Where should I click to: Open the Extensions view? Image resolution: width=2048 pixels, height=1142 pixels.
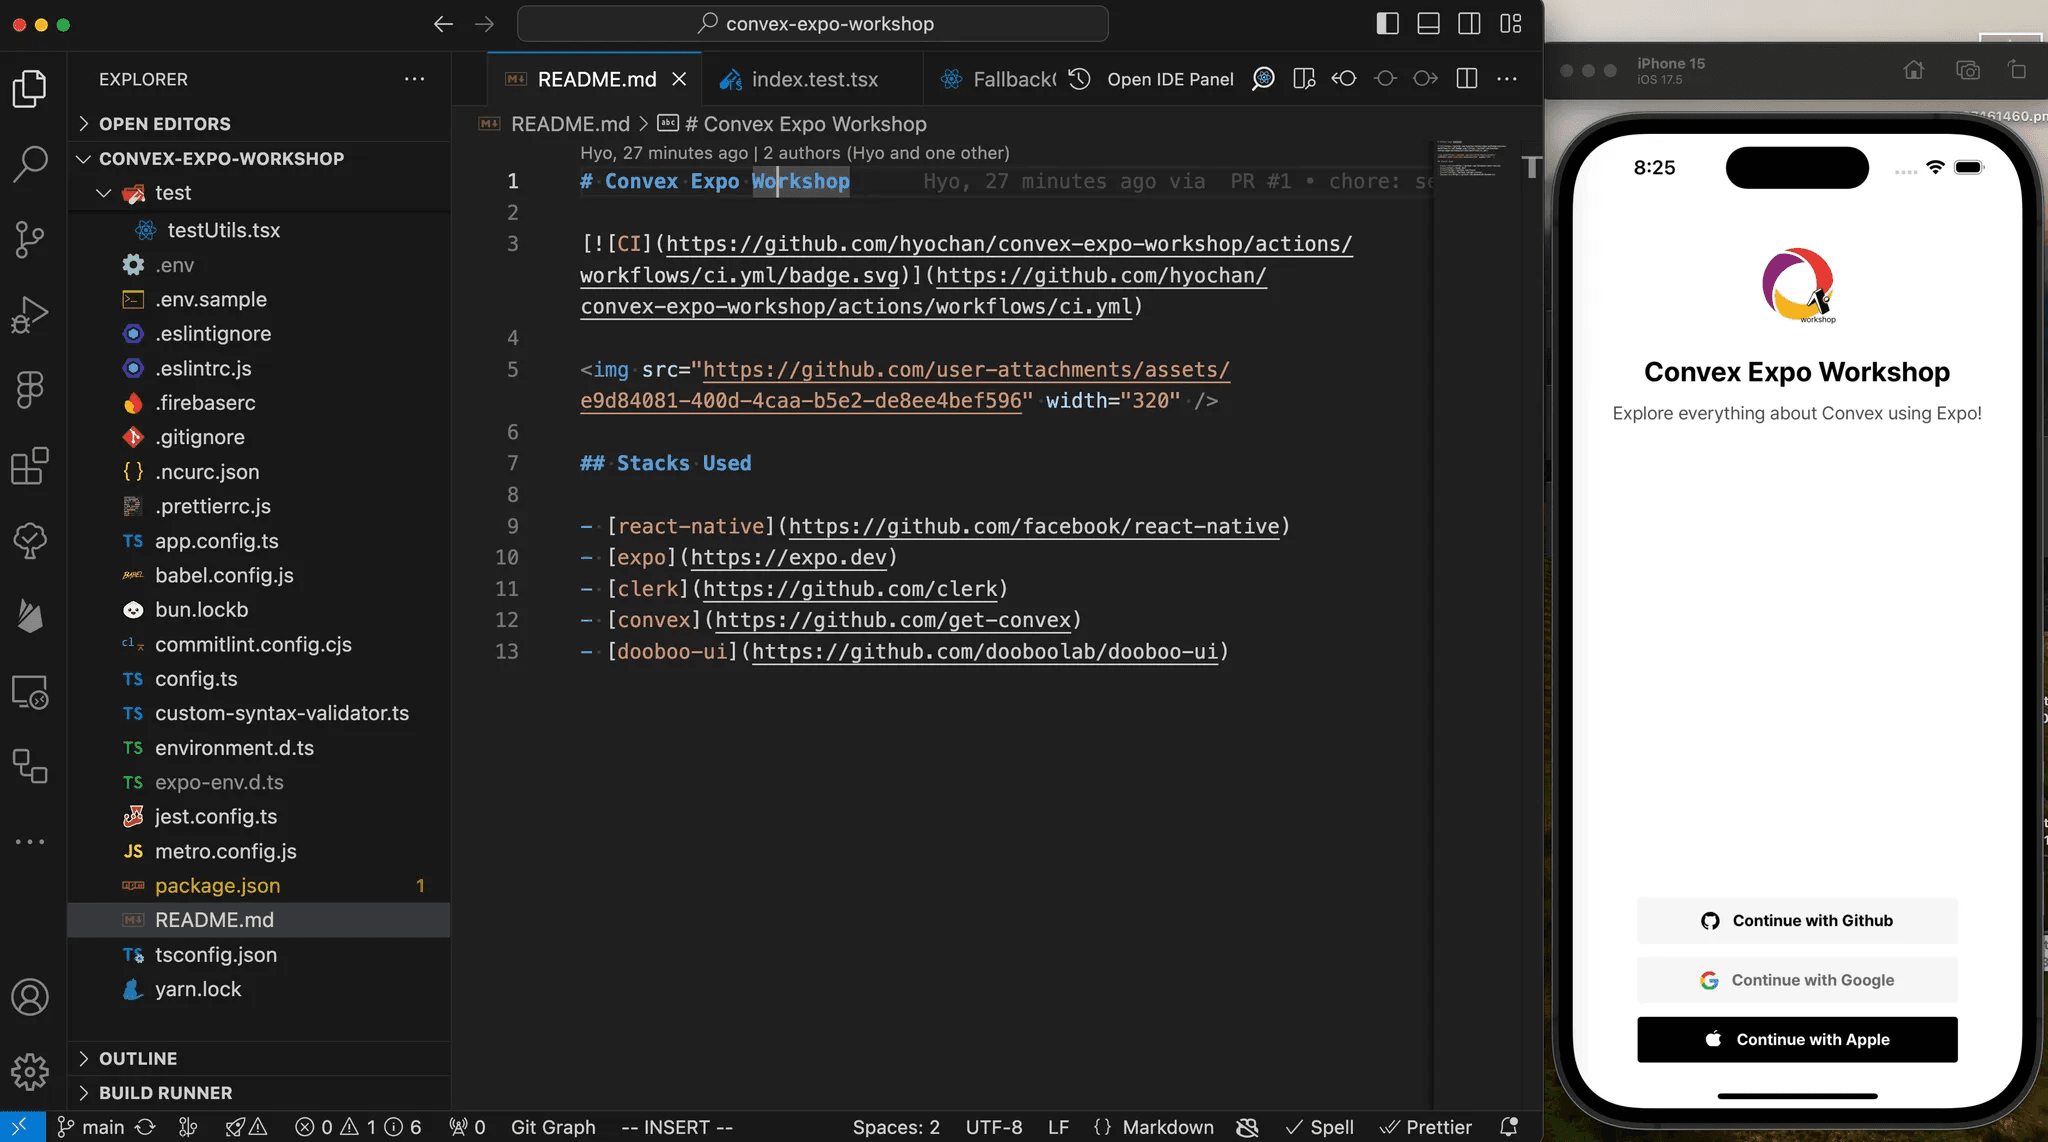[x=30, y=466]
